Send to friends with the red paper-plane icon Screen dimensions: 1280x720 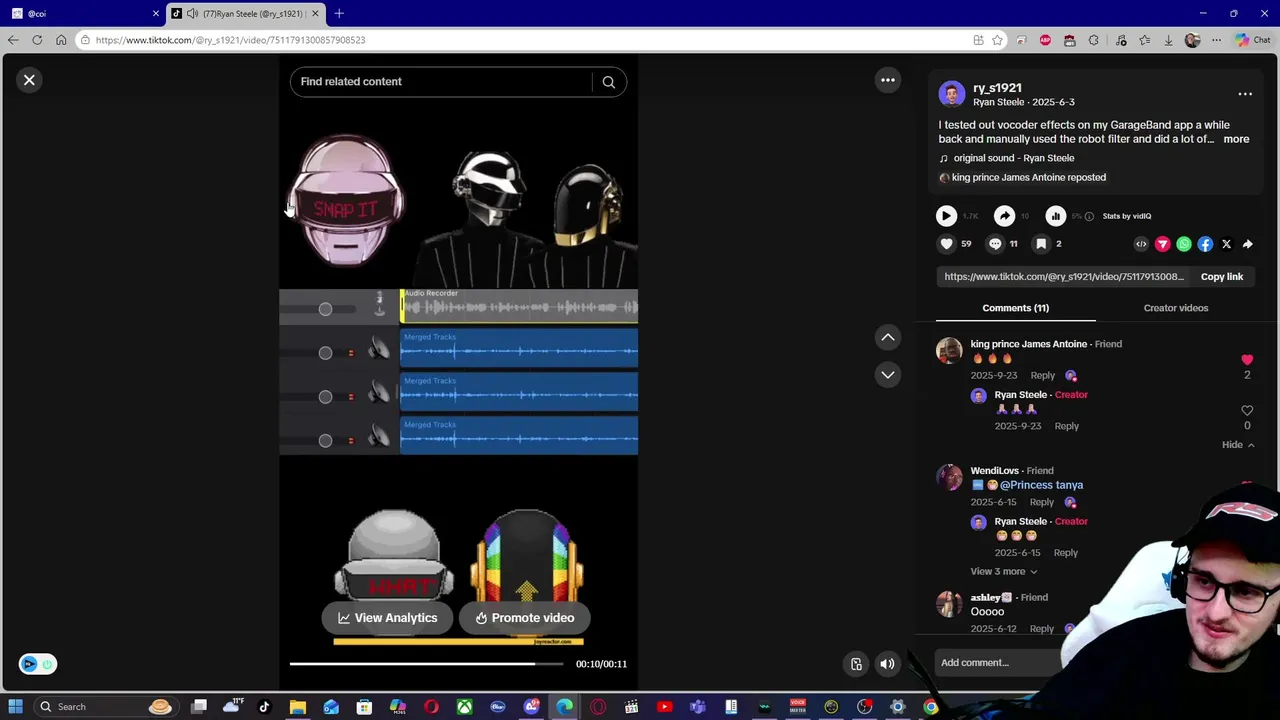tap(1162, 244)
